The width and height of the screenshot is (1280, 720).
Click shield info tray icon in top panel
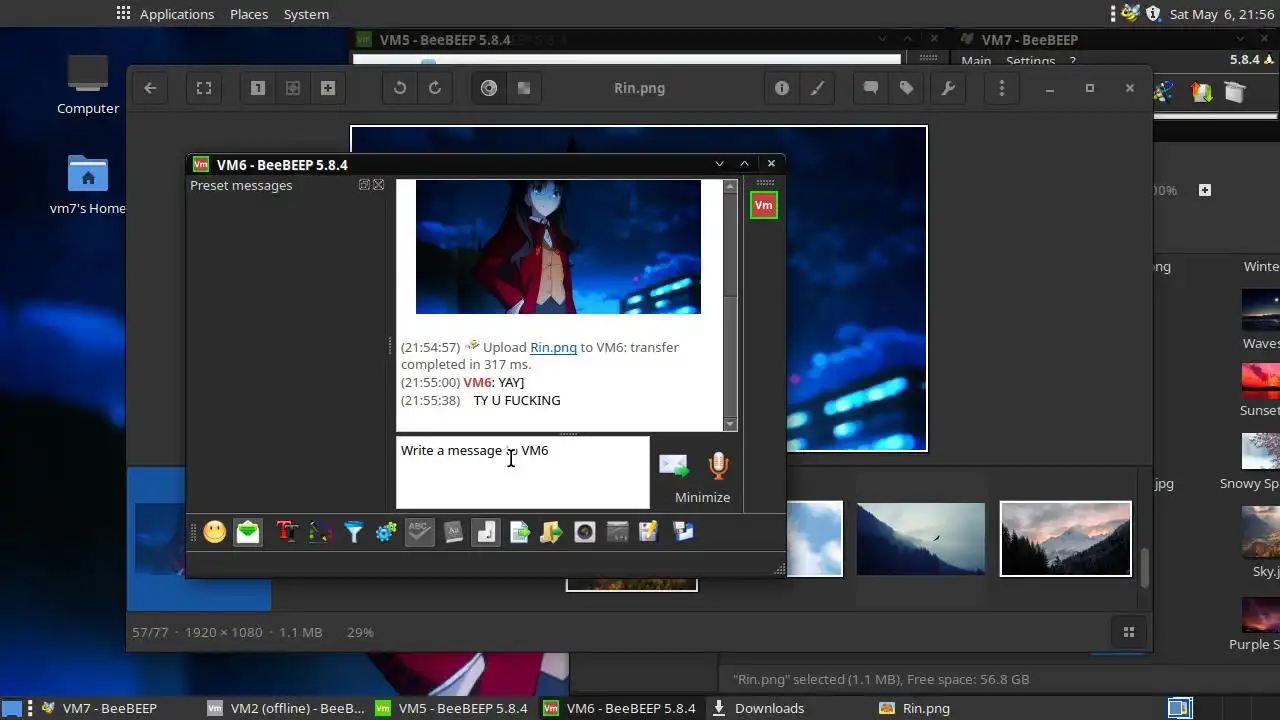pos(1153,14)
